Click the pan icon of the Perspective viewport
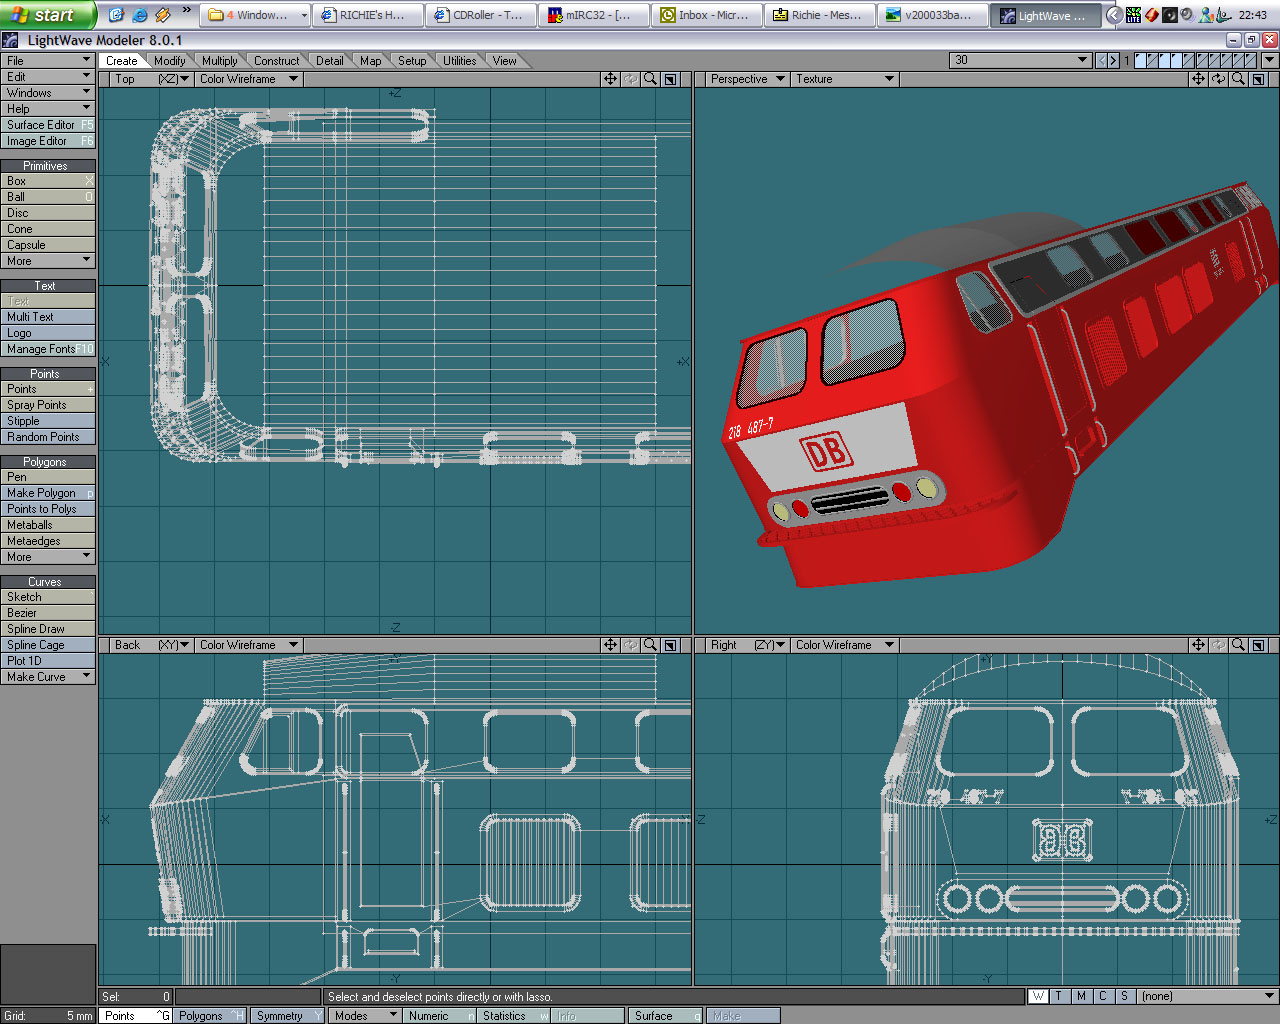This screenshot has width=1280, height=1024. coord(1198,79)
